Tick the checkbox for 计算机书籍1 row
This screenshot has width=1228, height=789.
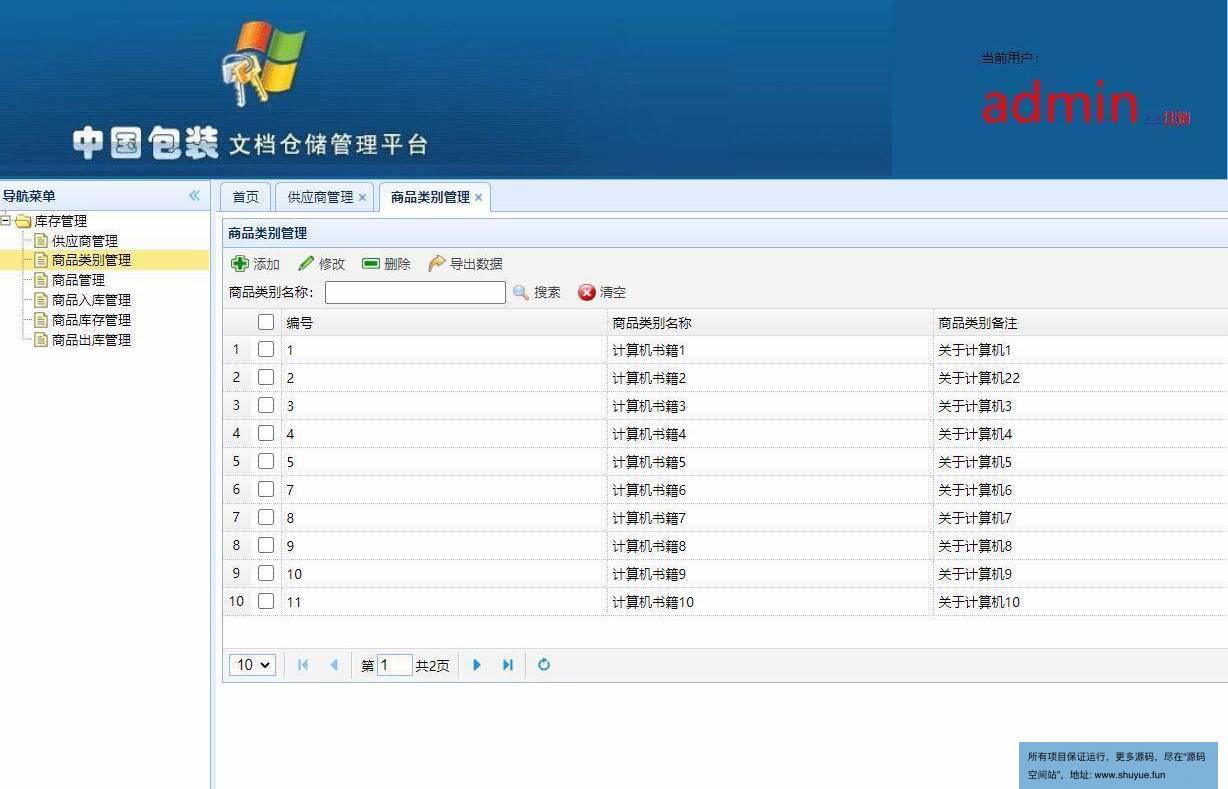point(266,350)
